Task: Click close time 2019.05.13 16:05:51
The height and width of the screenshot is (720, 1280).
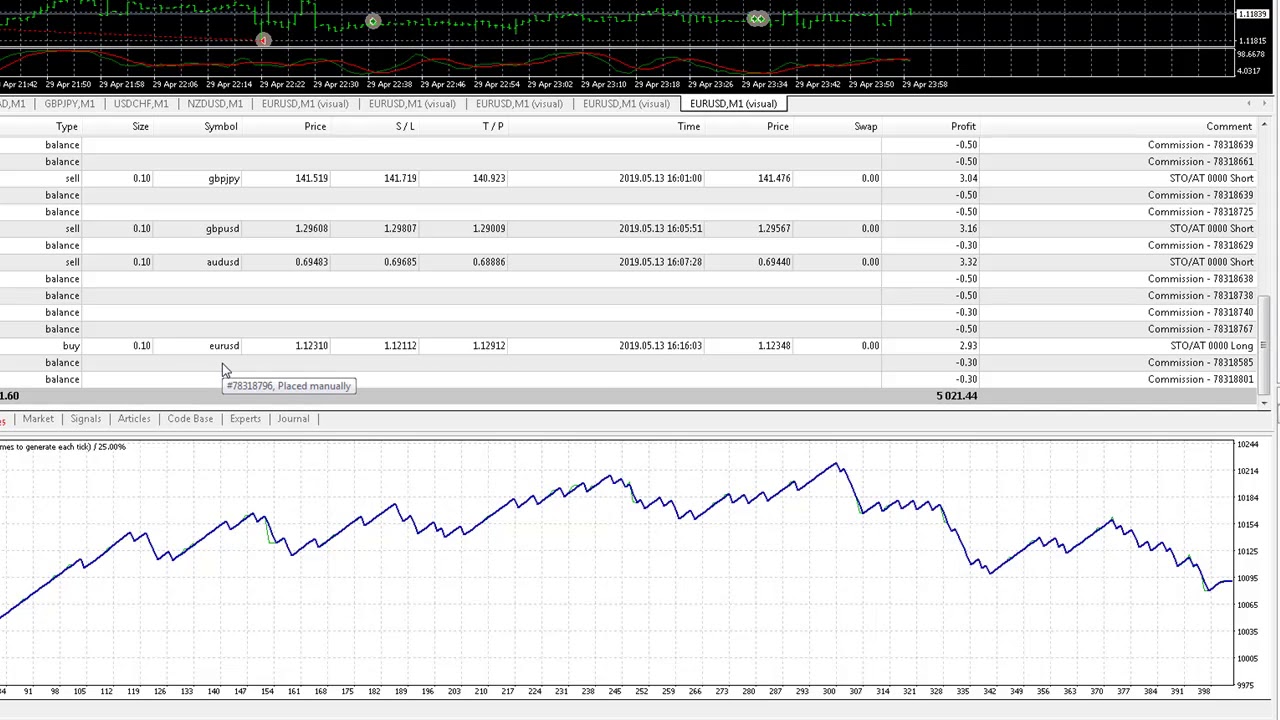Action: 660,229
